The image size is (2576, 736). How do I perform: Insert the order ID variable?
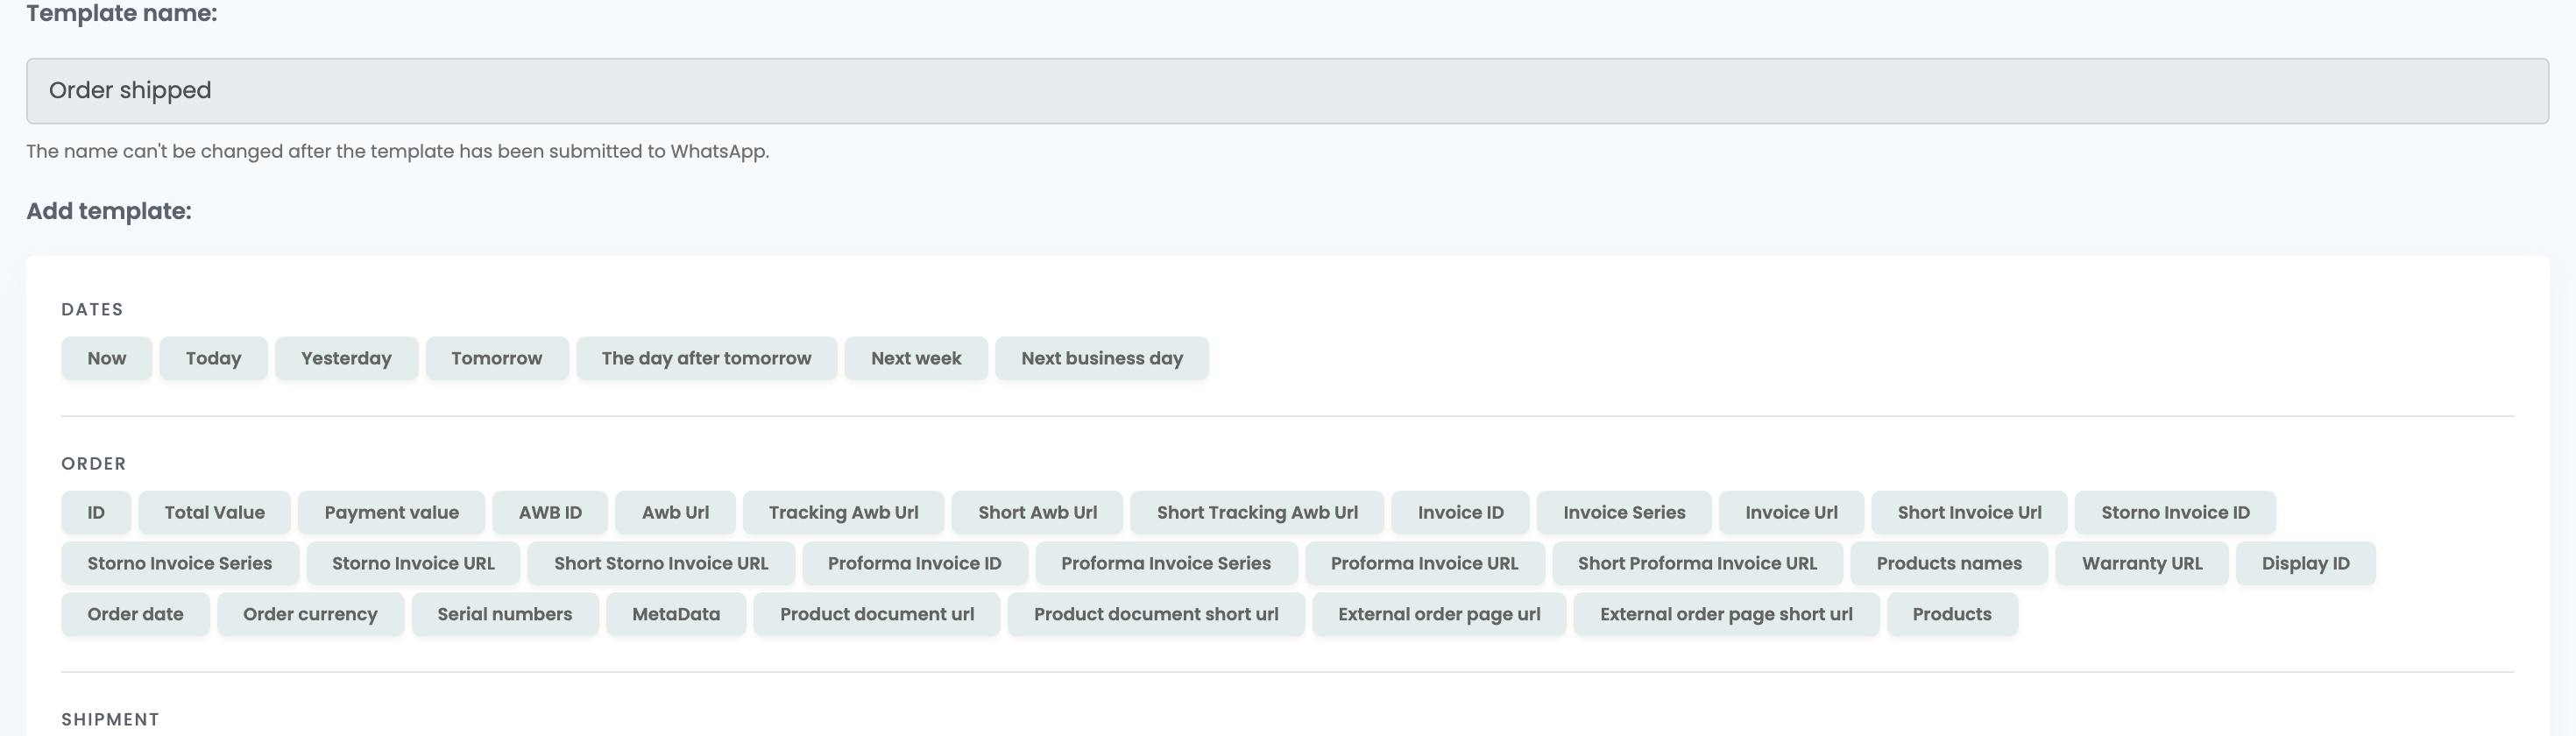tap(96, 512)
